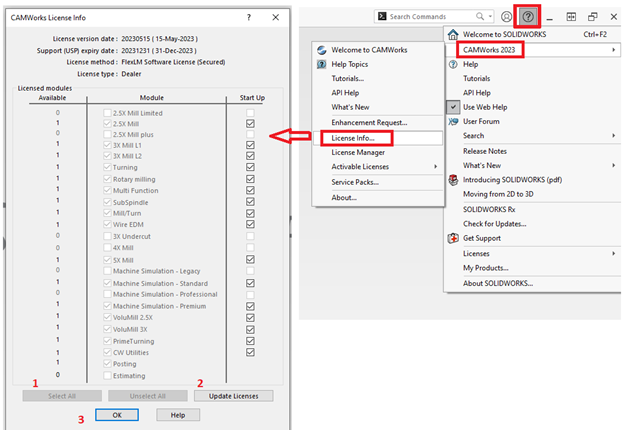Click the Help Topics book icon
The image size is (627, 430).
point(321,64)
